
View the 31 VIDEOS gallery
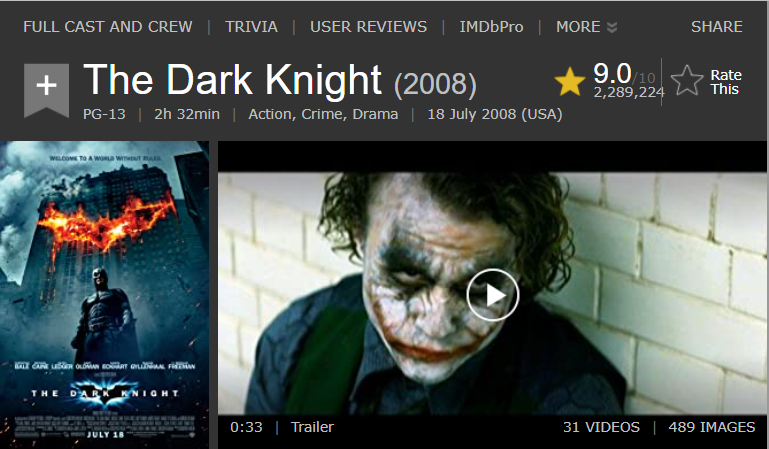[x=601, y=427]
